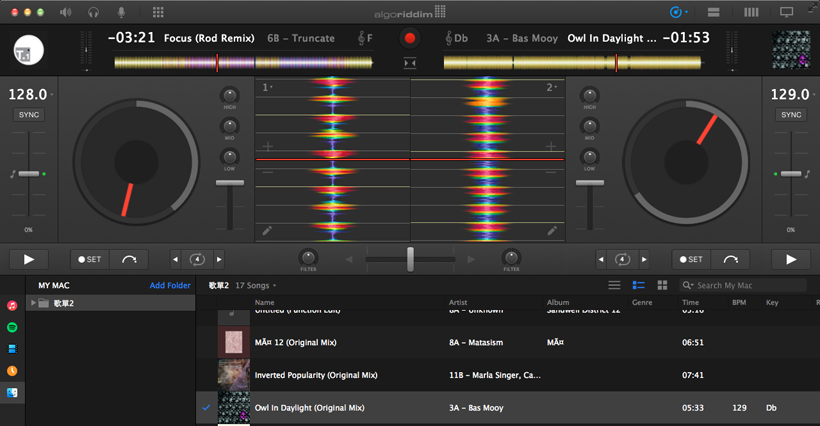
Task: Open iTunes music library source
Action: 12,306
